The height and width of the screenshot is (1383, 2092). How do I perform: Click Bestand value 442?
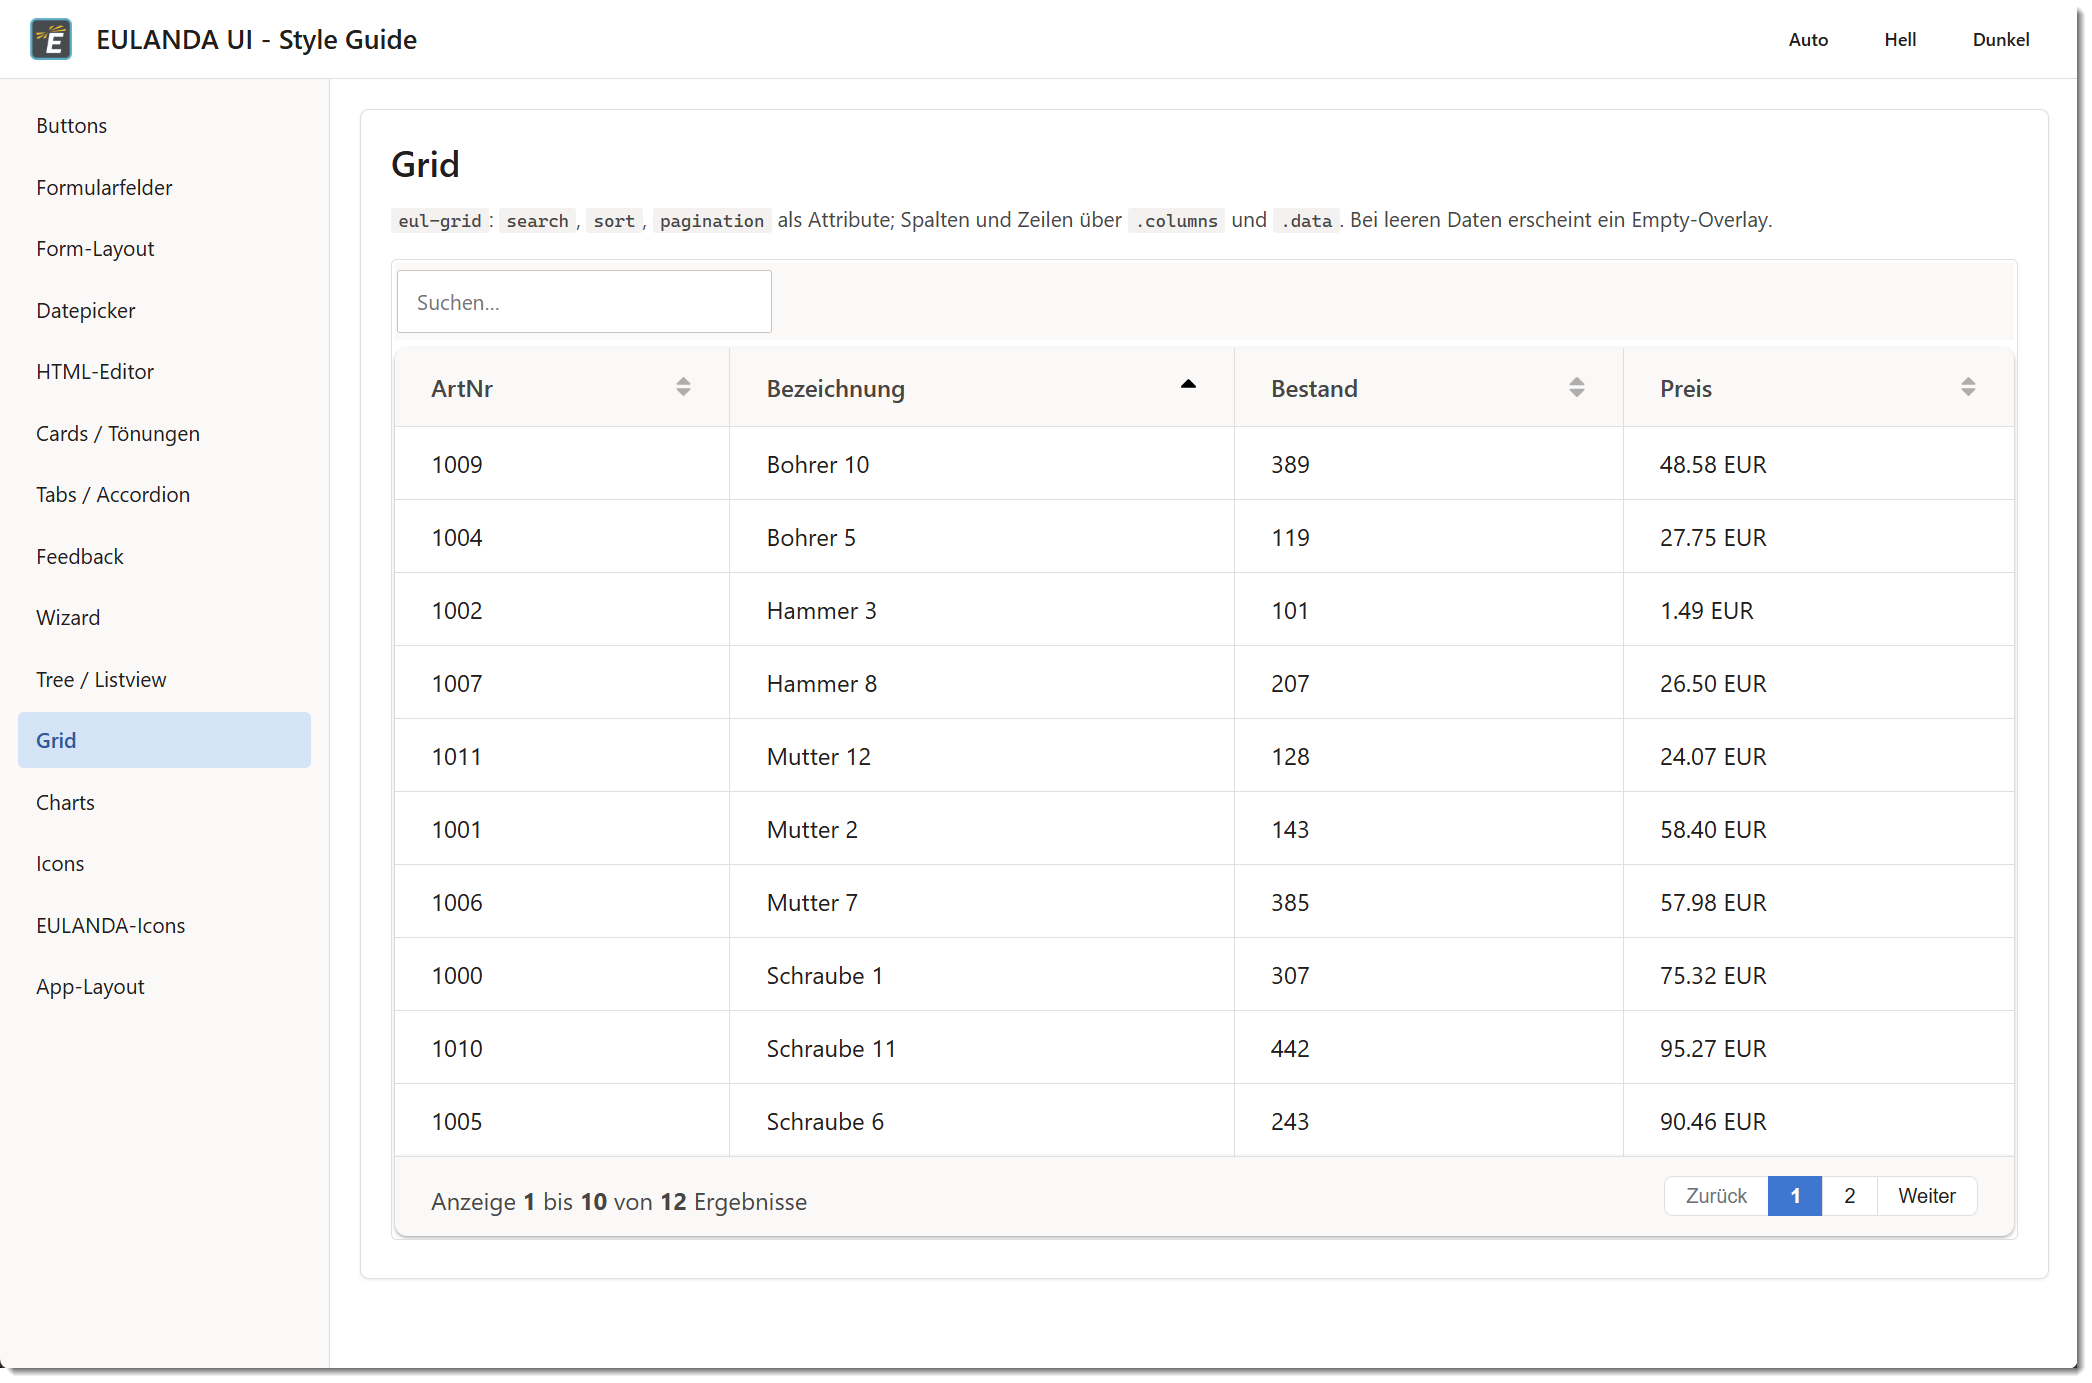click(x=1429, y=1048)
